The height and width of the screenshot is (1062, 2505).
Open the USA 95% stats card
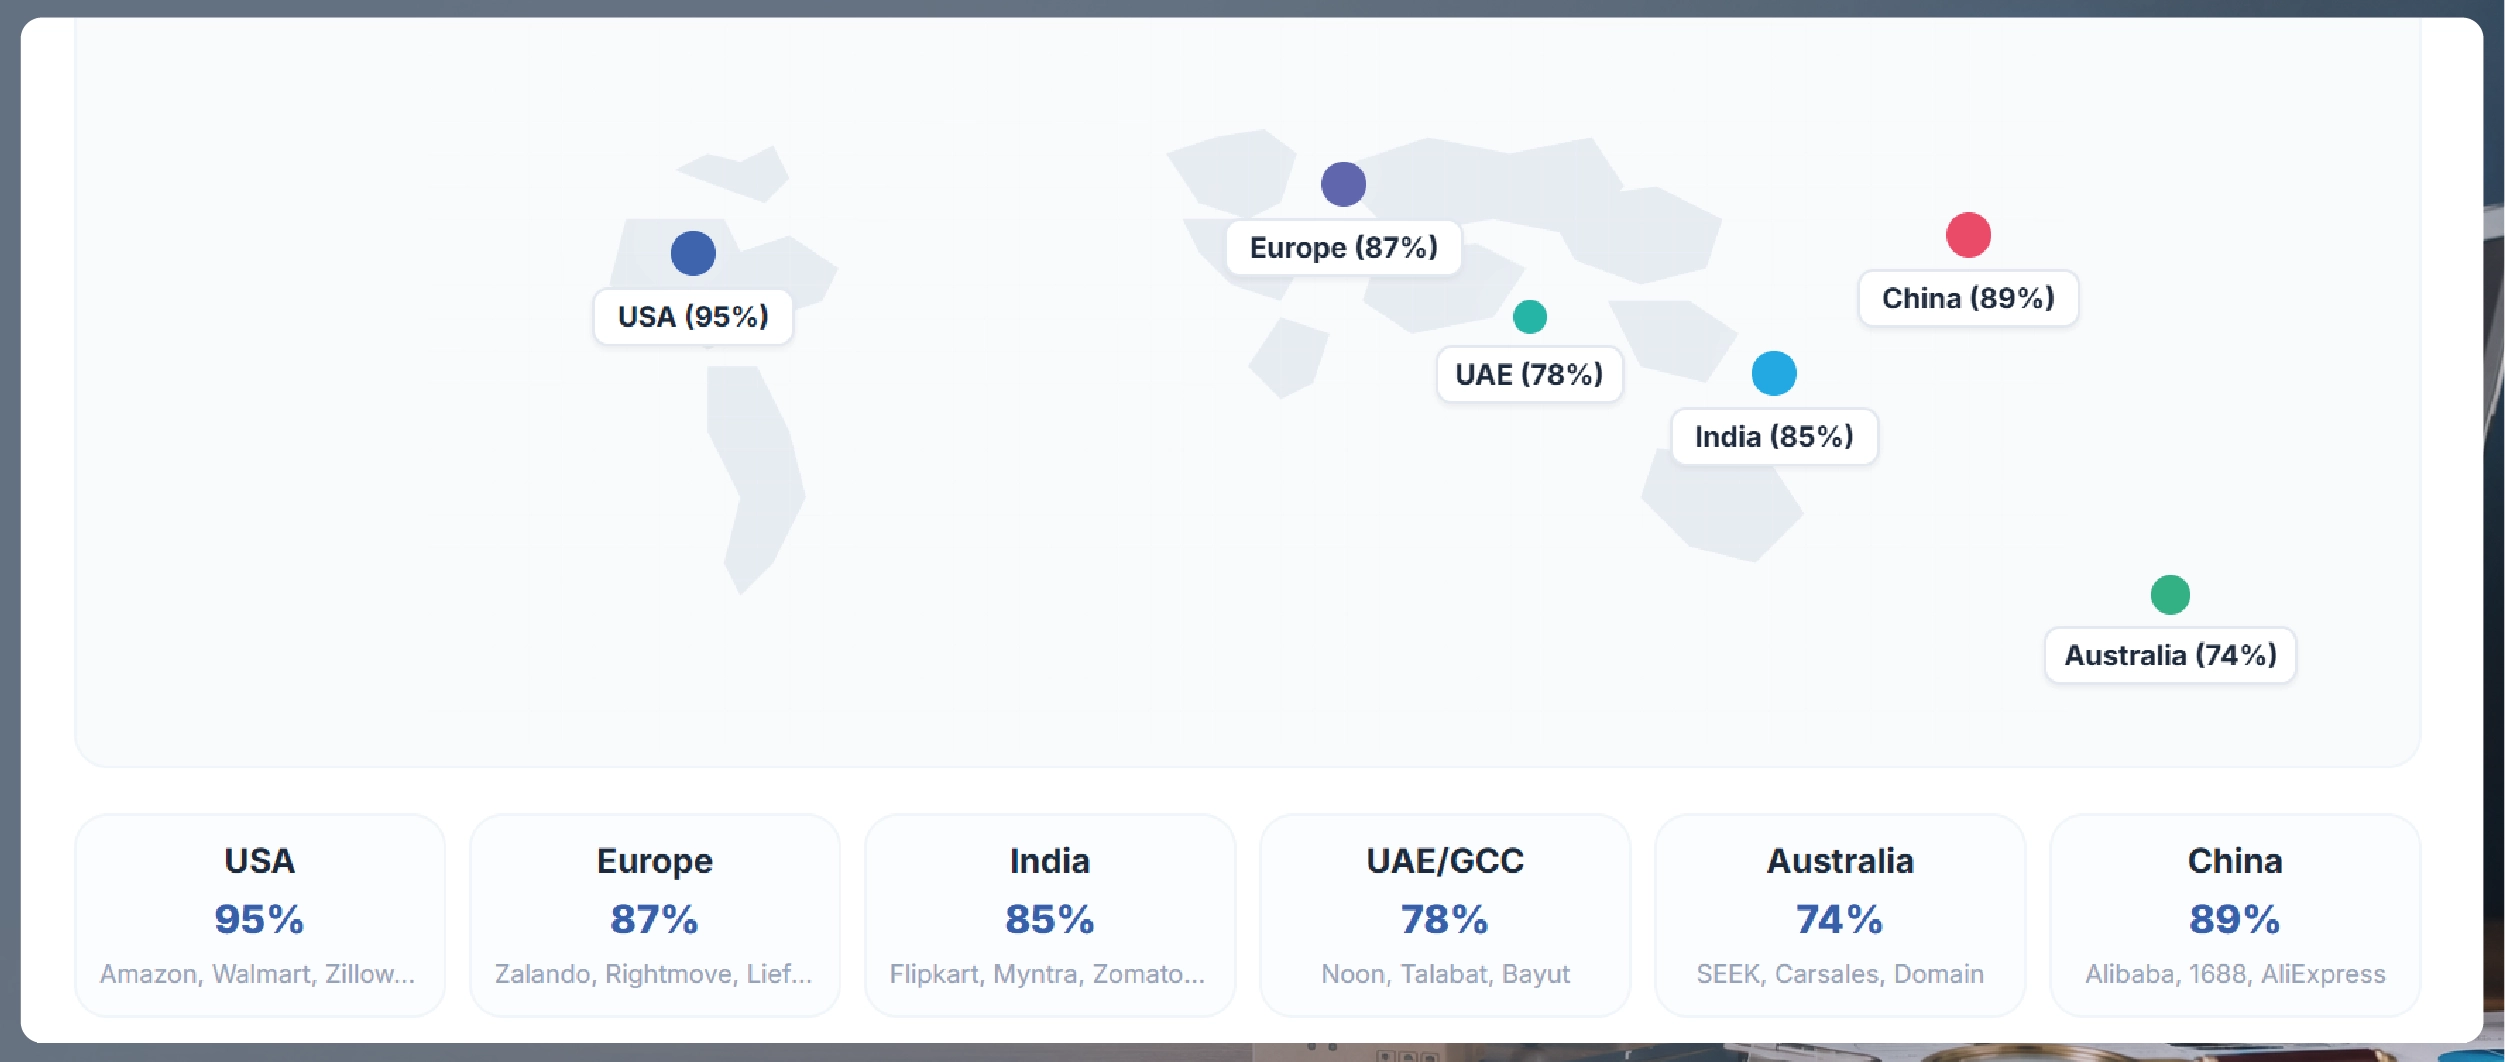[x=260, y=915]
